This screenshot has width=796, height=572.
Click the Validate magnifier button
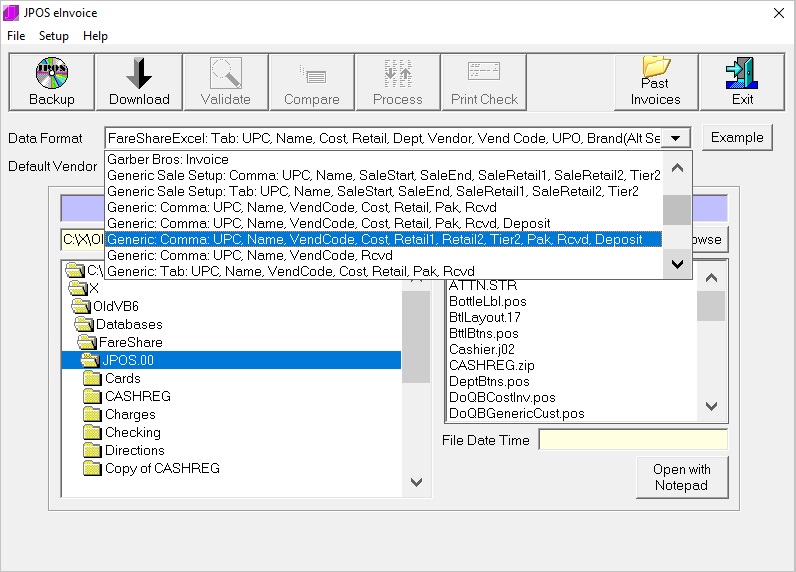coord(225,82)
